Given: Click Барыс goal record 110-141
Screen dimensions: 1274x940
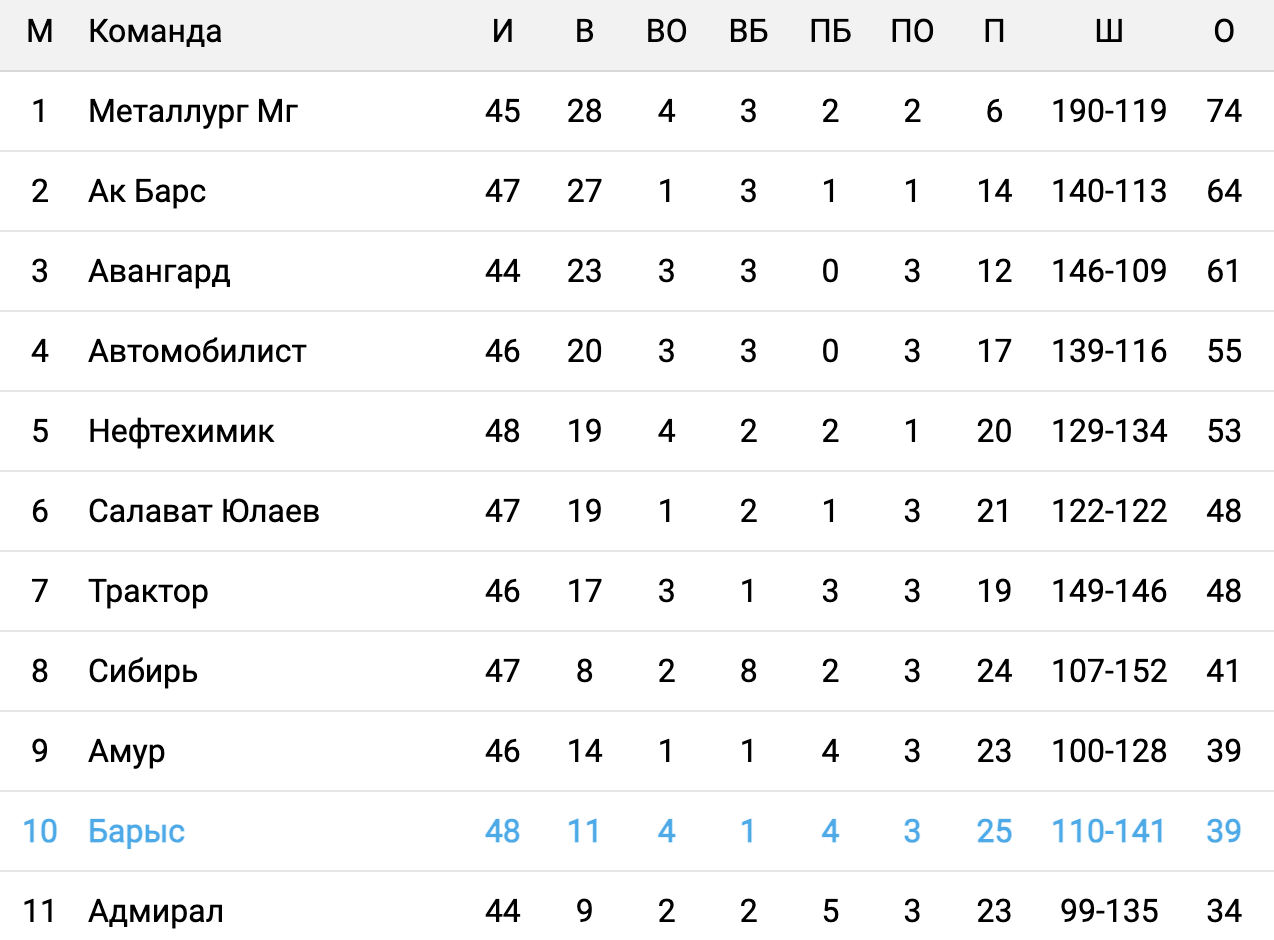Looking at the screenshot, I should tap(1108, 831).
